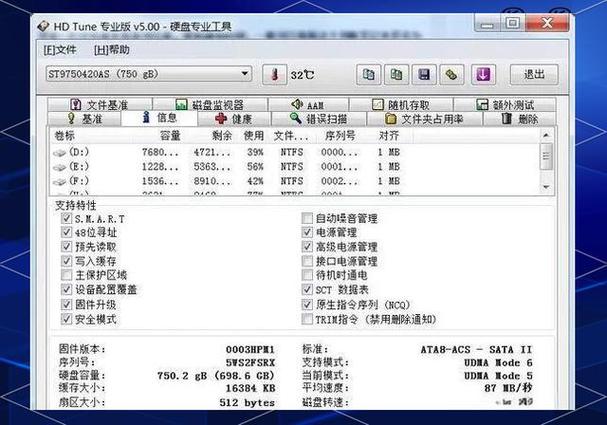Screen dimensions: 607x425
Task: Click the 卷标 column header
Action: point(64,135)
